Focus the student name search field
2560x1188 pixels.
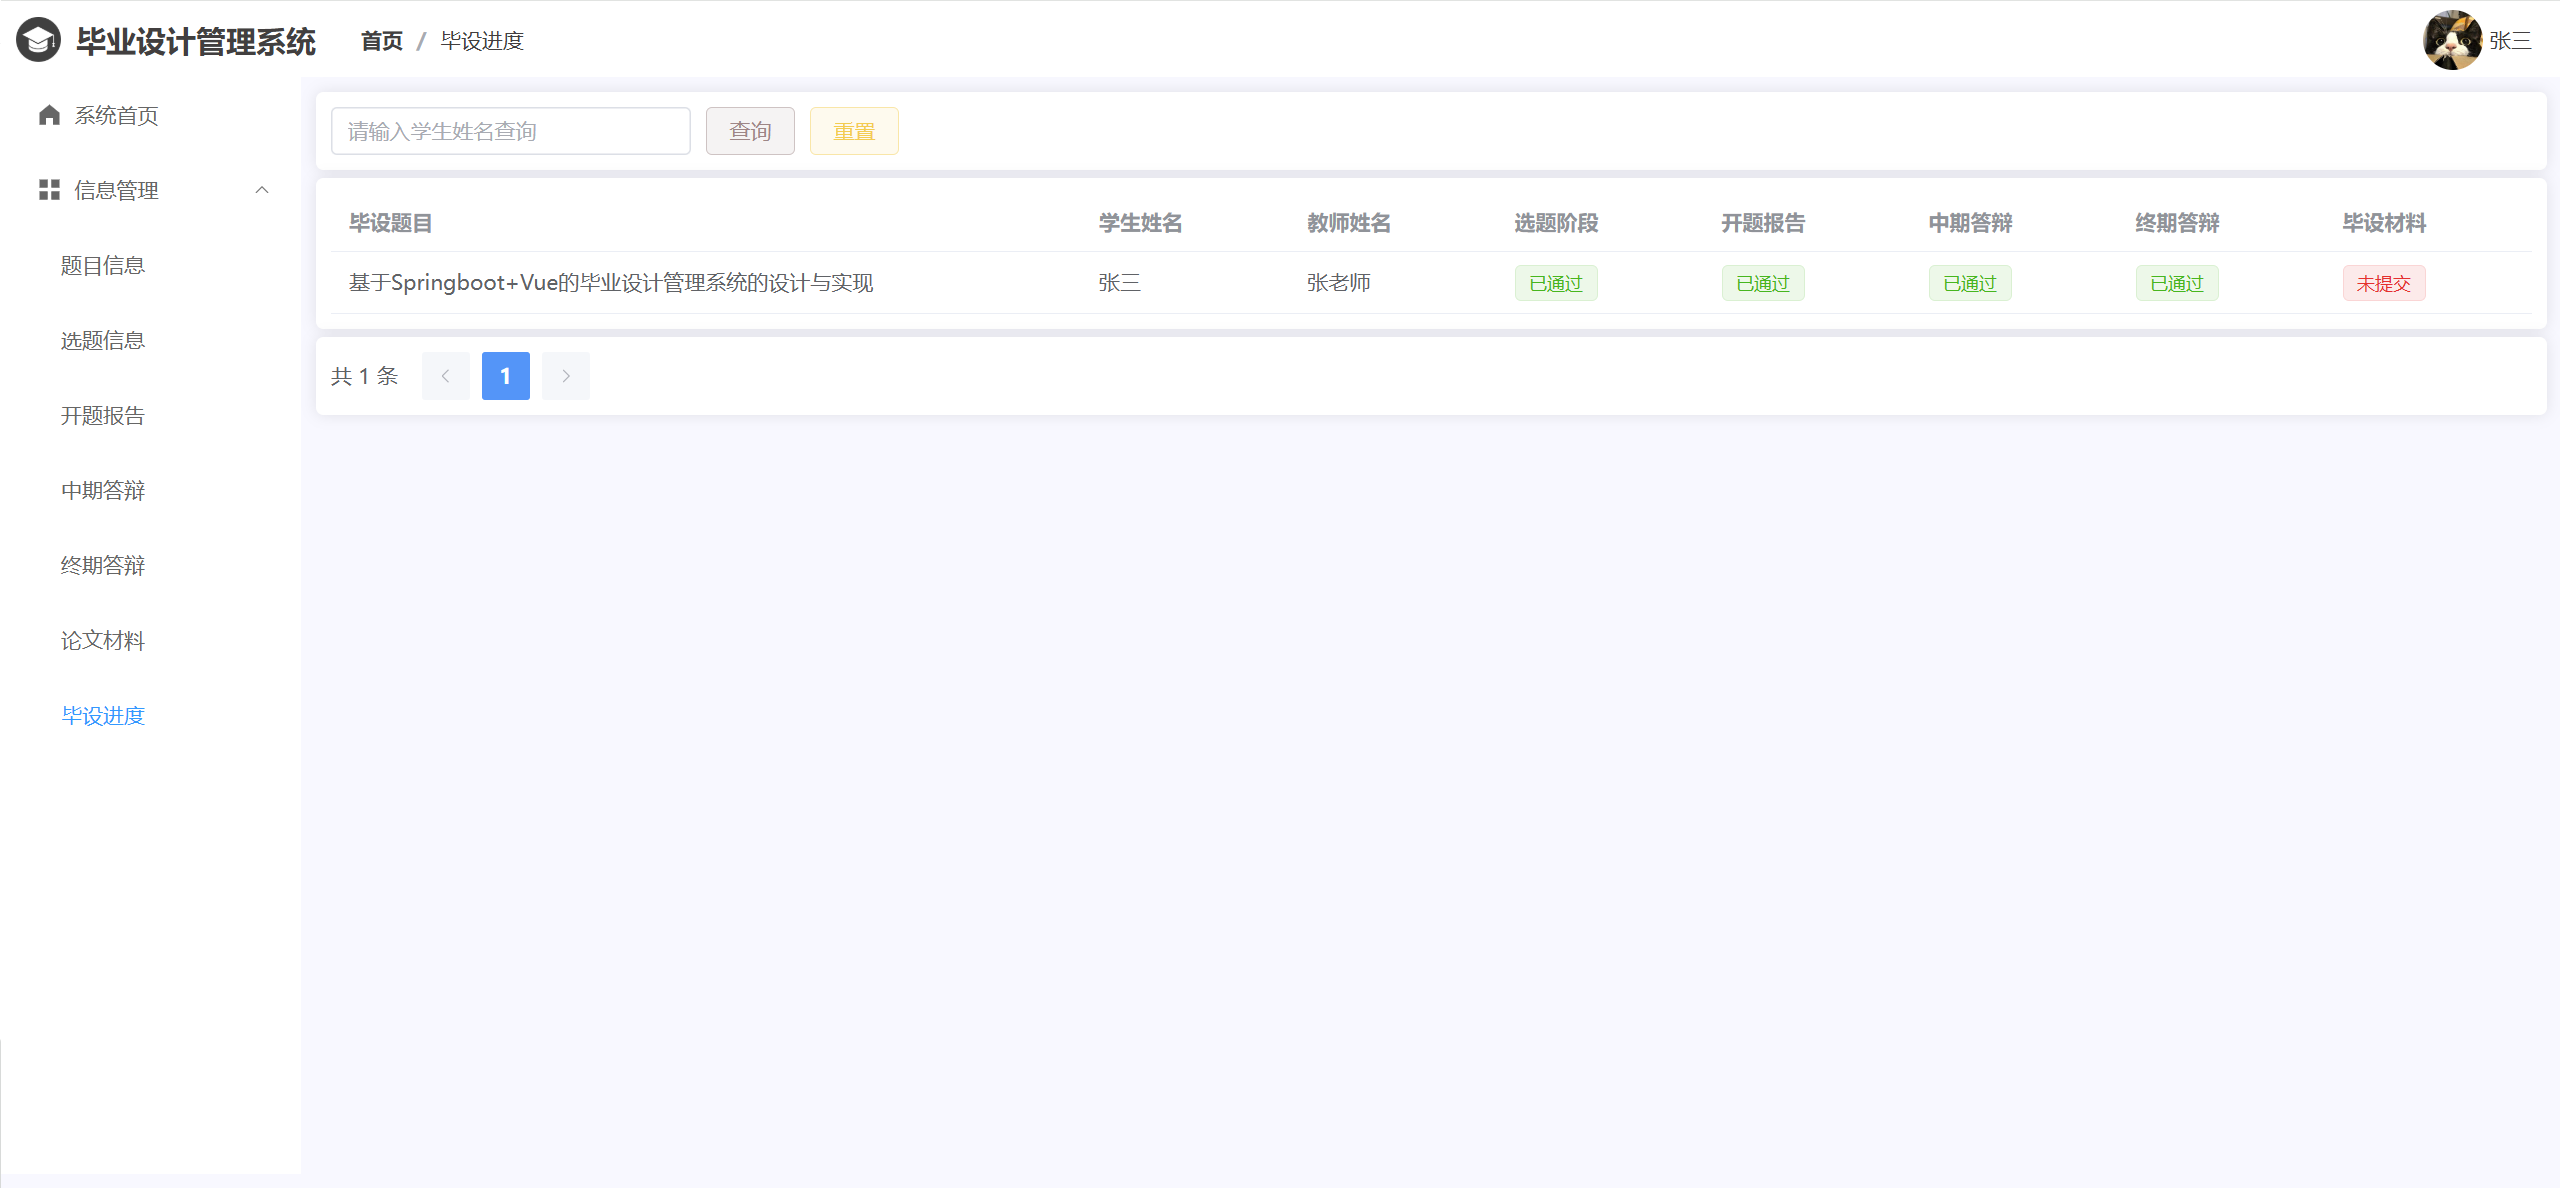pyautogui.click(x=510, y=131)
